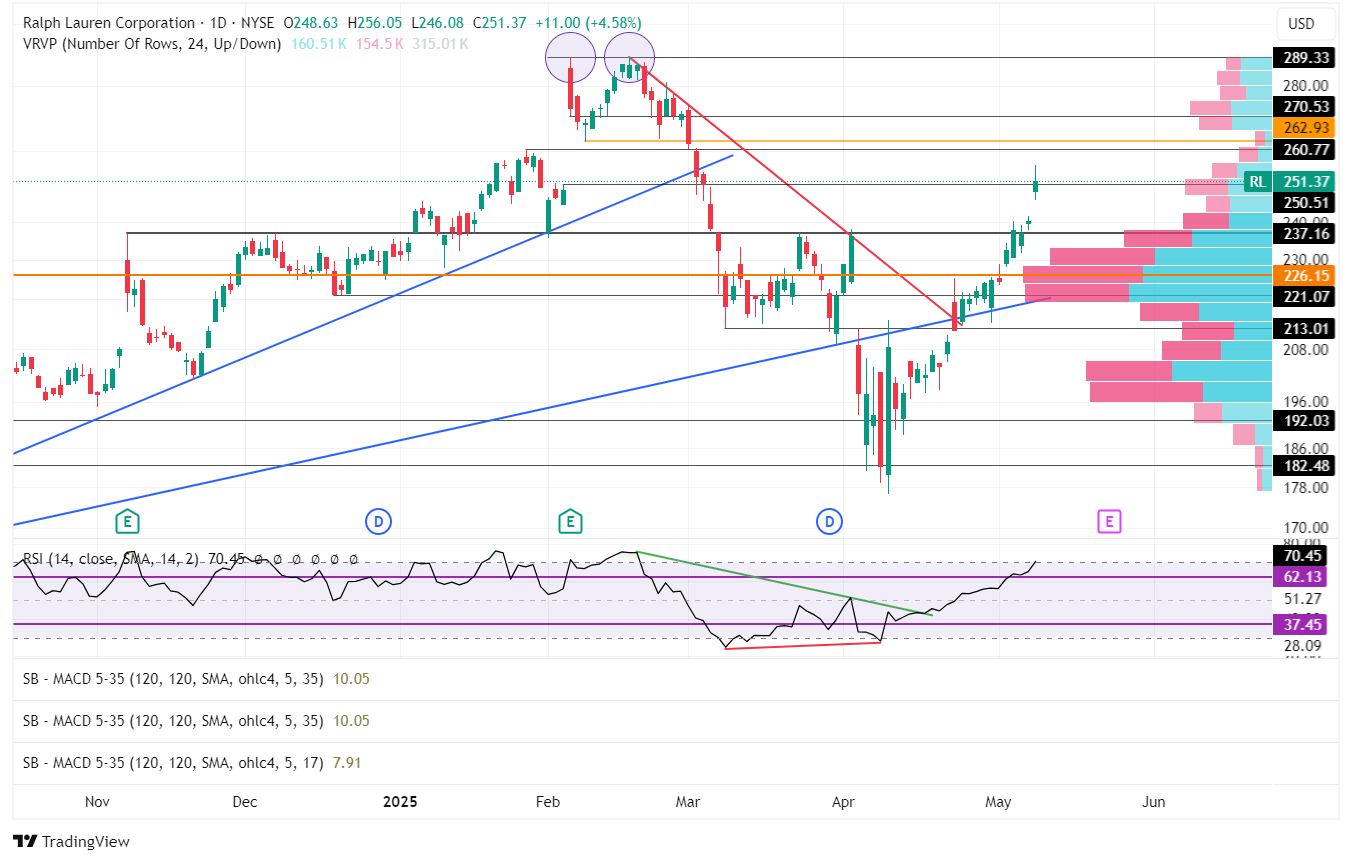Click the +11.00 (+4.58%) change value
1352x863 pixels.
[588, 22]
